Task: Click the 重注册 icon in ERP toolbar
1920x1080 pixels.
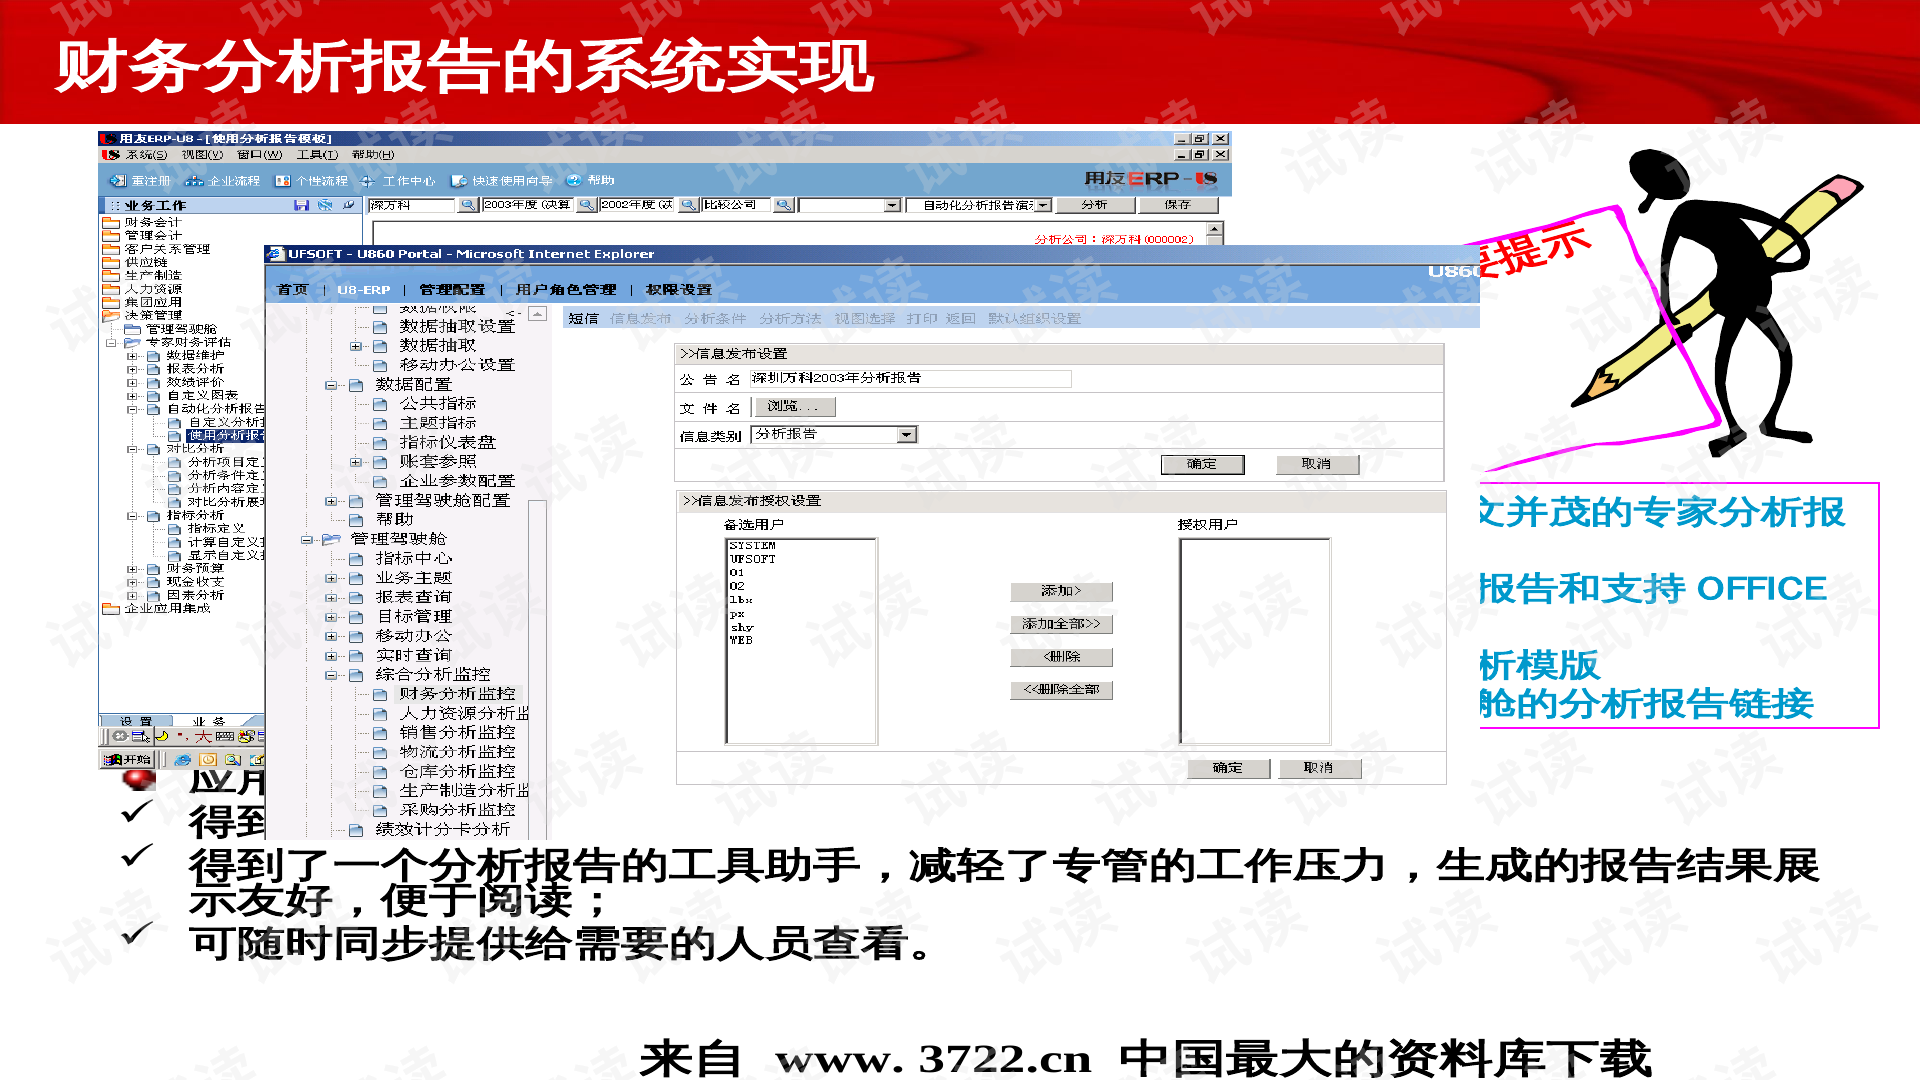Action: tap(118, 181)
